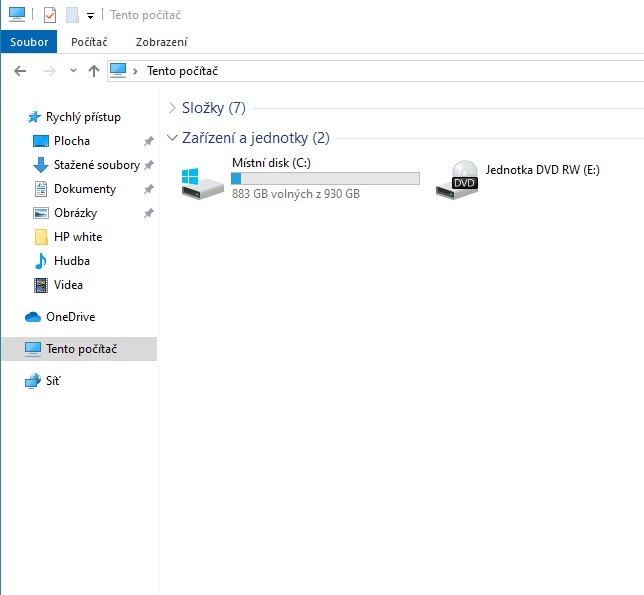Click the Dokumenty document icon
The height and width of the screenshot is (595, 644).
(41, 189)
